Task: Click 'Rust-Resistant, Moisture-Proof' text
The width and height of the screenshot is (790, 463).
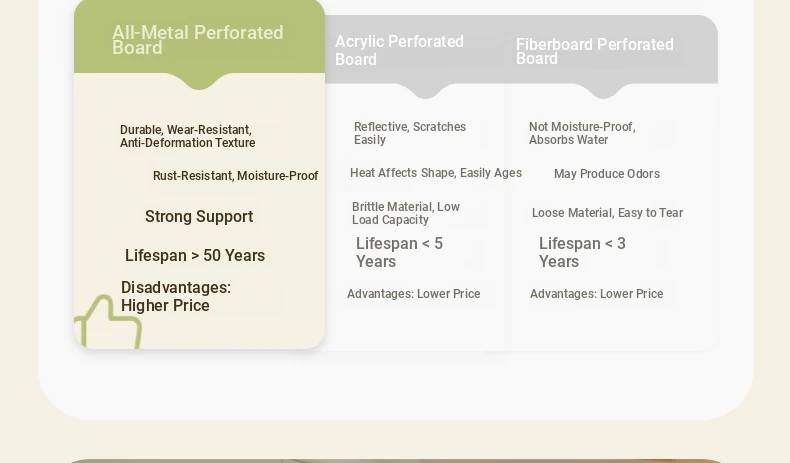Action: pyautogui.click(x=235, y=176)
